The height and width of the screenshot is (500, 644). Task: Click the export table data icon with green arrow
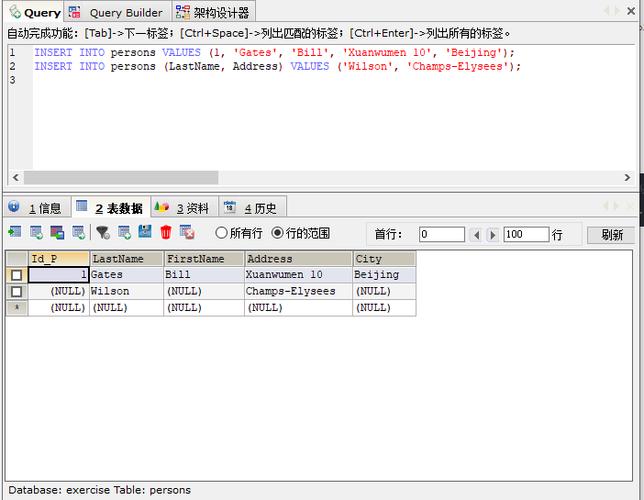coord(15,232)
